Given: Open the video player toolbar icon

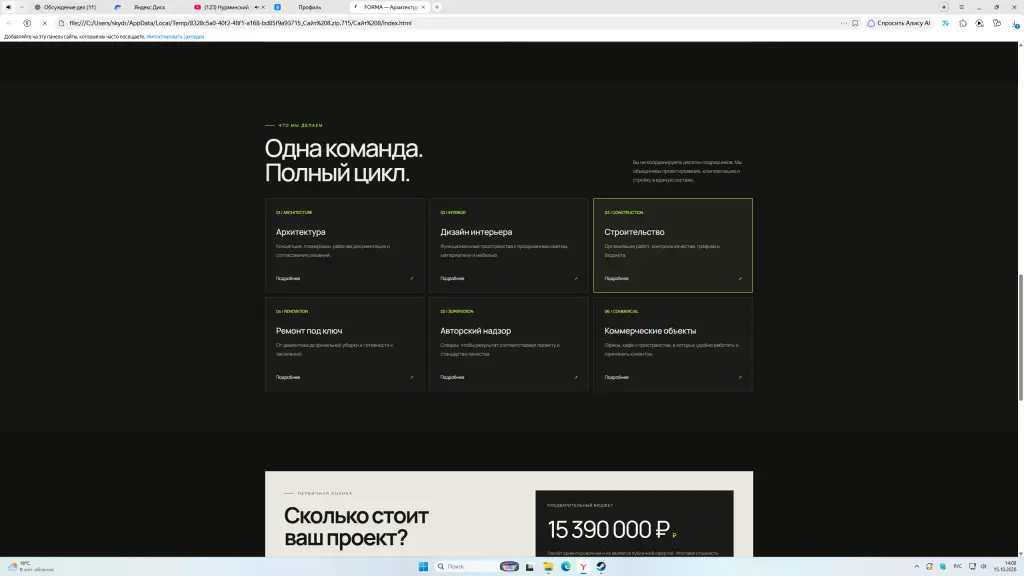Looking at the screenshot, I should click(x=980, y=23).
